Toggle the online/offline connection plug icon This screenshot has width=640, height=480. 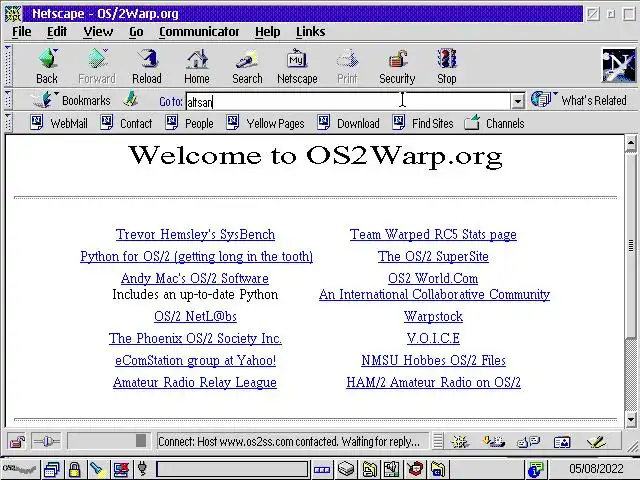(46, 442)
